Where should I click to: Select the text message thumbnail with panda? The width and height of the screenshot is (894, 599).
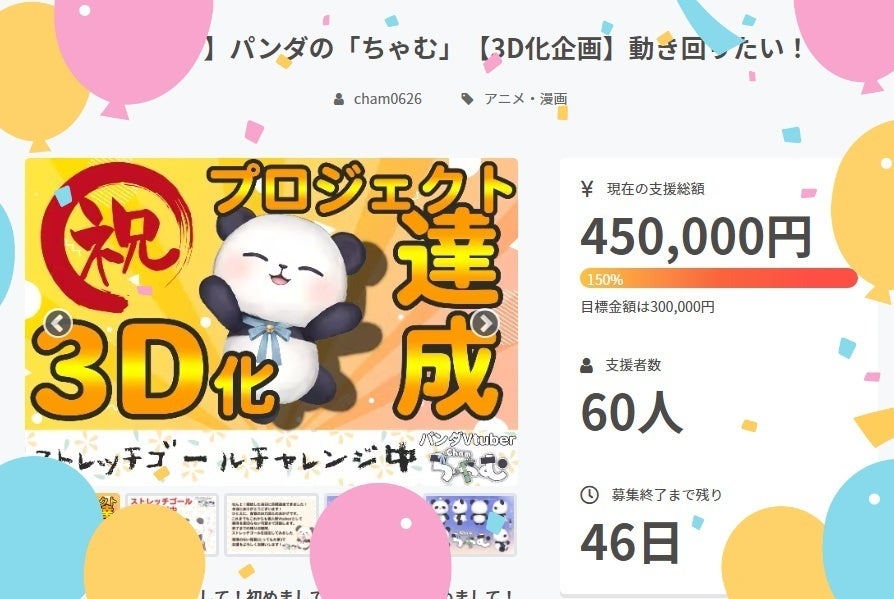click(271, 524)
